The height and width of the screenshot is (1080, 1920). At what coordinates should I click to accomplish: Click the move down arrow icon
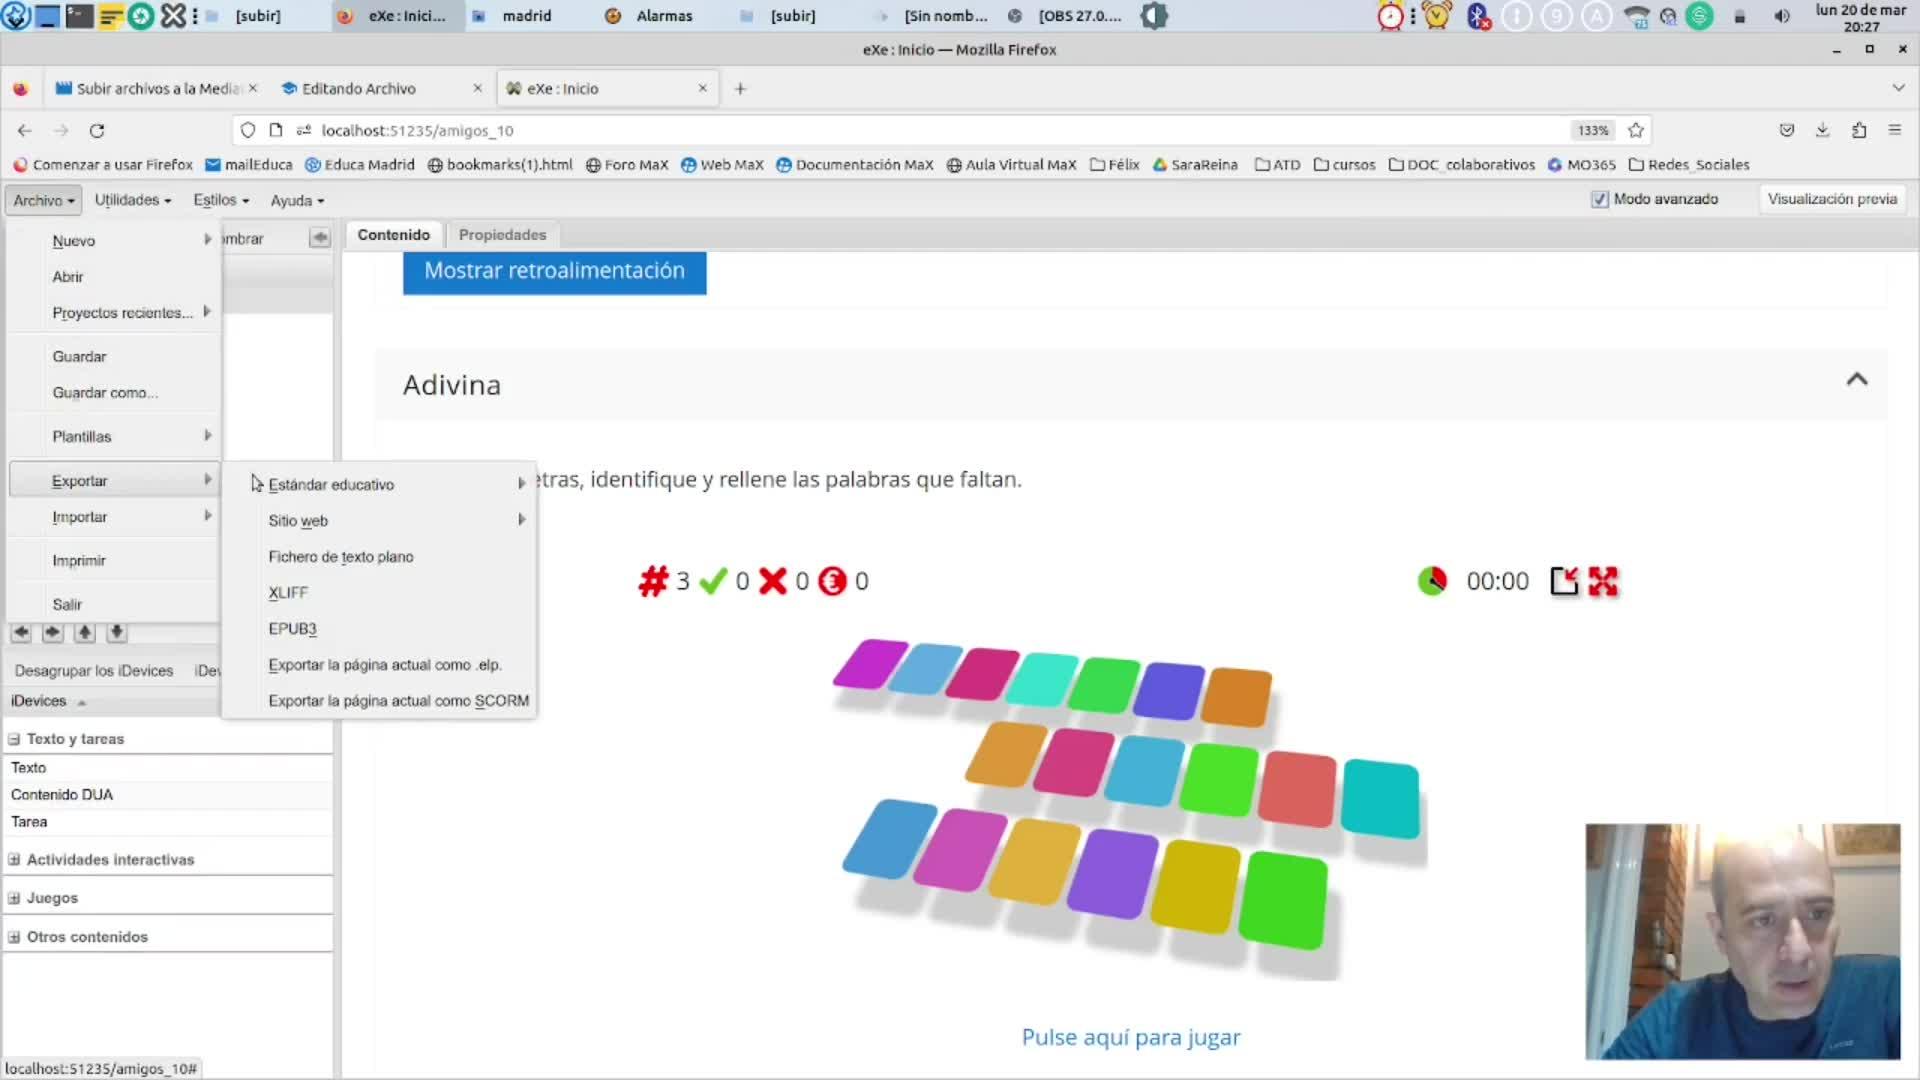(x=116, y=632)
